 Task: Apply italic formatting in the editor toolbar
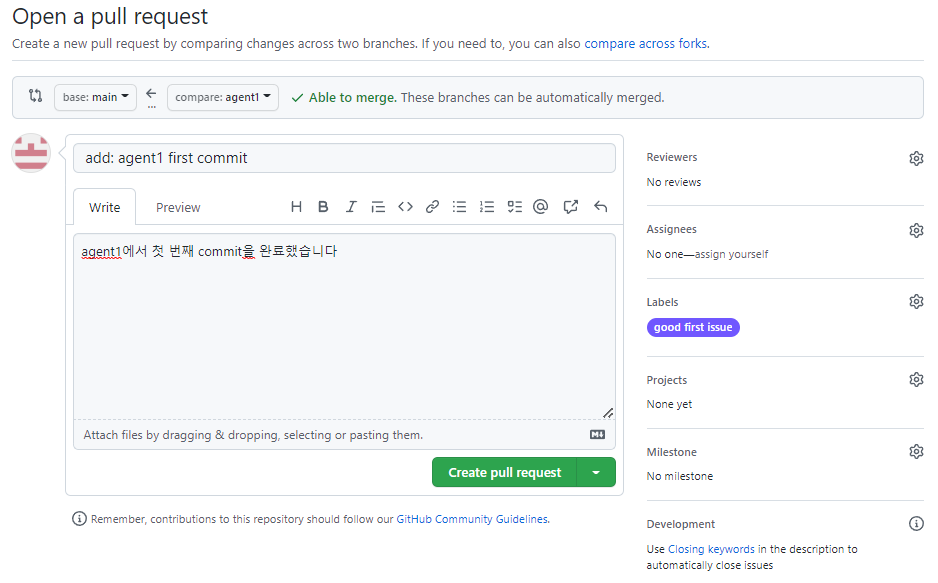pos(351,207)
